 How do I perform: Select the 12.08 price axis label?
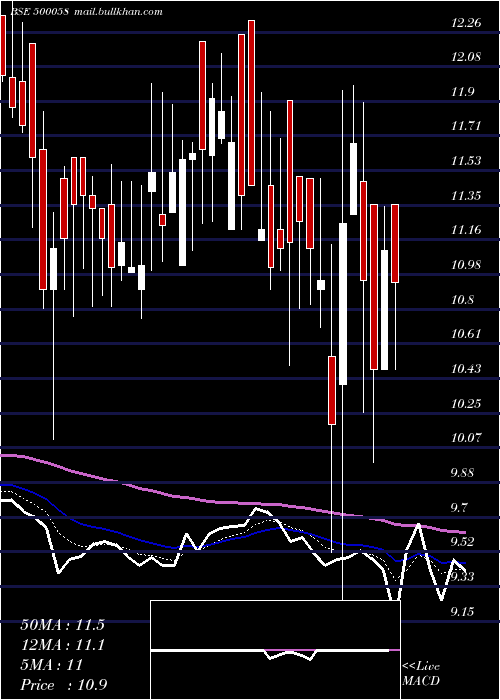(x=466, y=57)
